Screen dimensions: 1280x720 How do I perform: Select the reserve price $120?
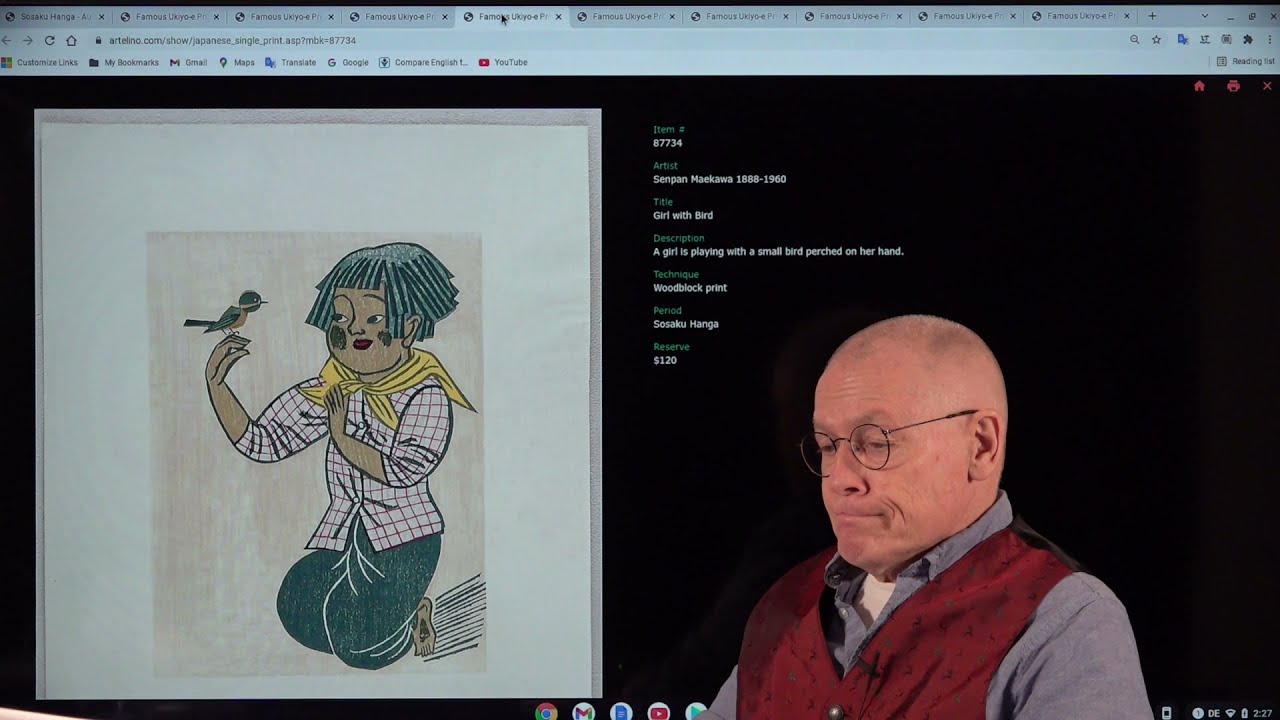click(665, 360)
